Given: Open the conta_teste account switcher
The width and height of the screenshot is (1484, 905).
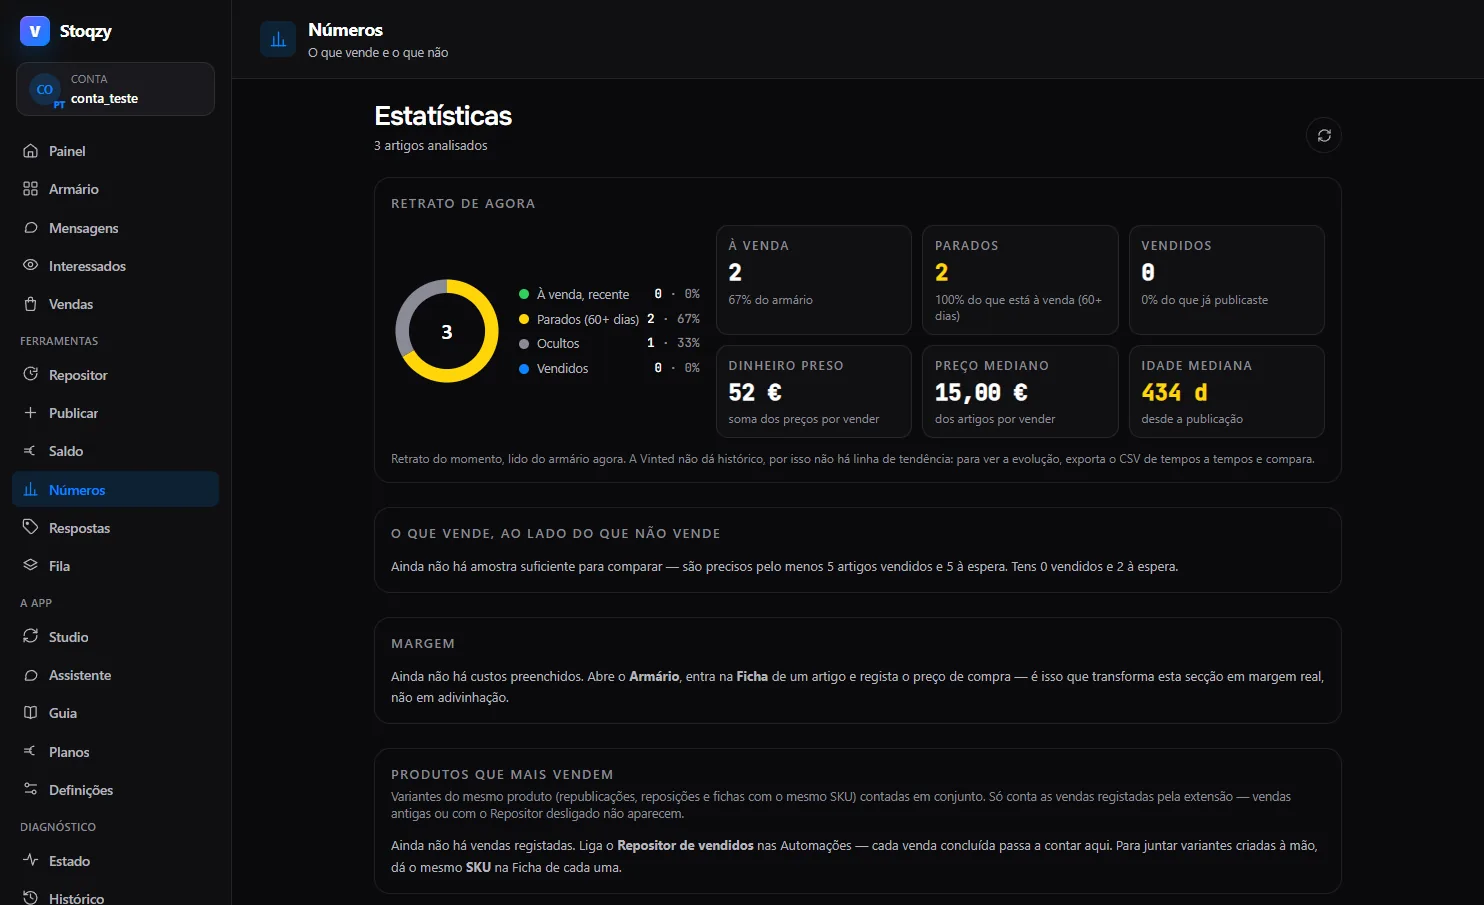Looking at the screenshot, I should 115,89.
